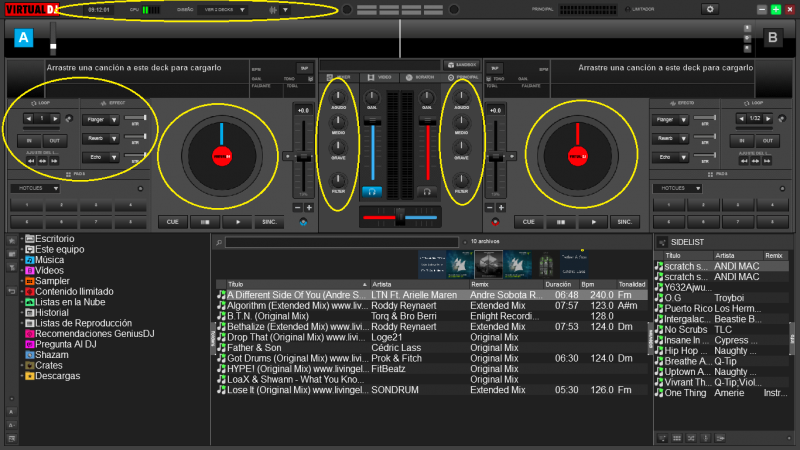Image resolution: width=800 pixels, height=450 pixels.
Task: Double loop size with deck A right arrow
Action: [x=55, y=119]
